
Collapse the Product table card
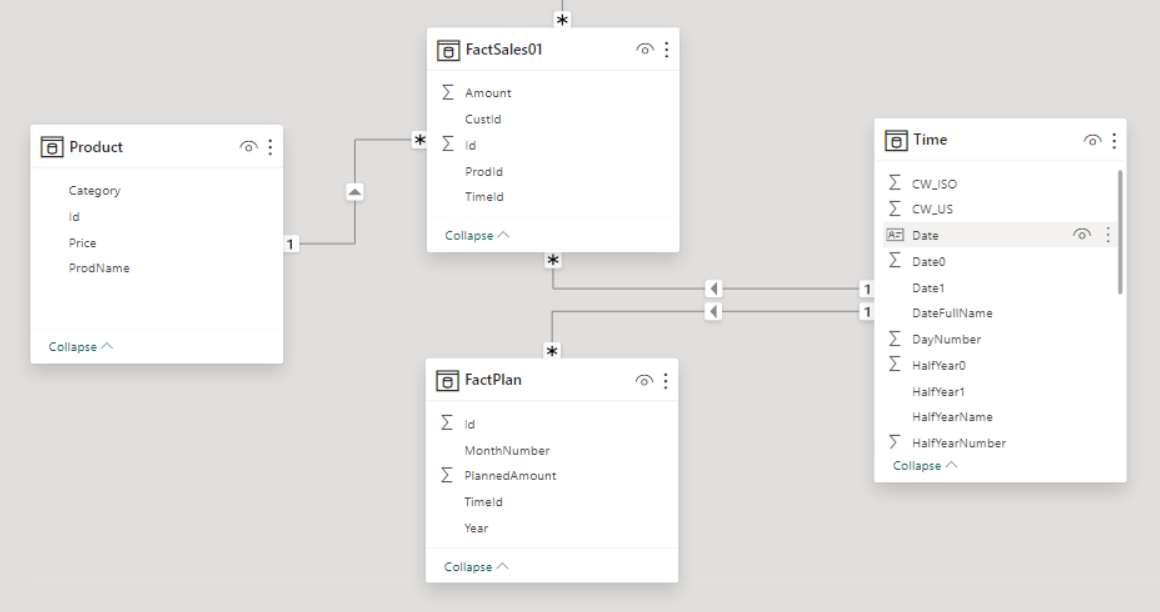pyautogui.click(x=80, y=347)
